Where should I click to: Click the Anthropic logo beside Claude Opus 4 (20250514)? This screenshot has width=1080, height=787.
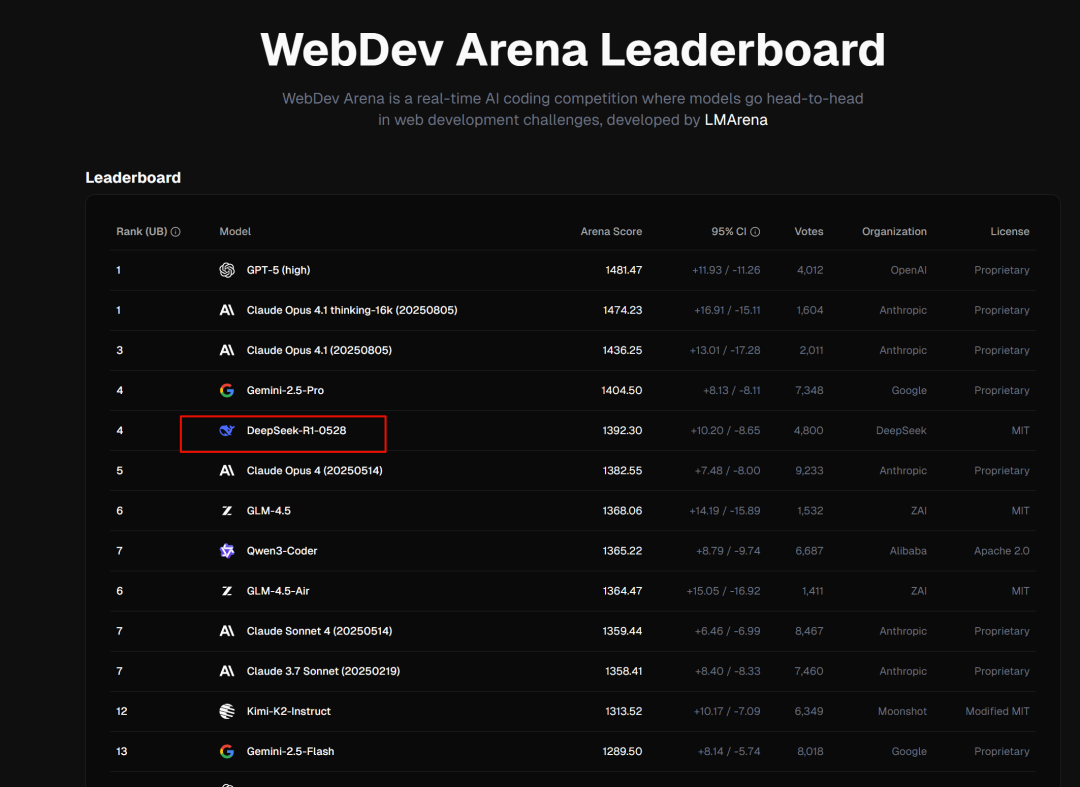point(227,470)
